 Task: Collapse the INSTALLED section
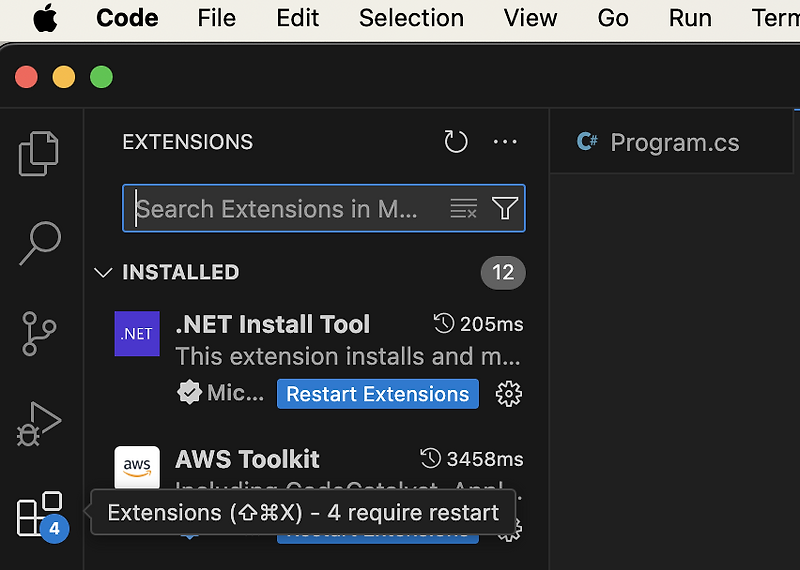pyautogui.click(x=103, y=272)
